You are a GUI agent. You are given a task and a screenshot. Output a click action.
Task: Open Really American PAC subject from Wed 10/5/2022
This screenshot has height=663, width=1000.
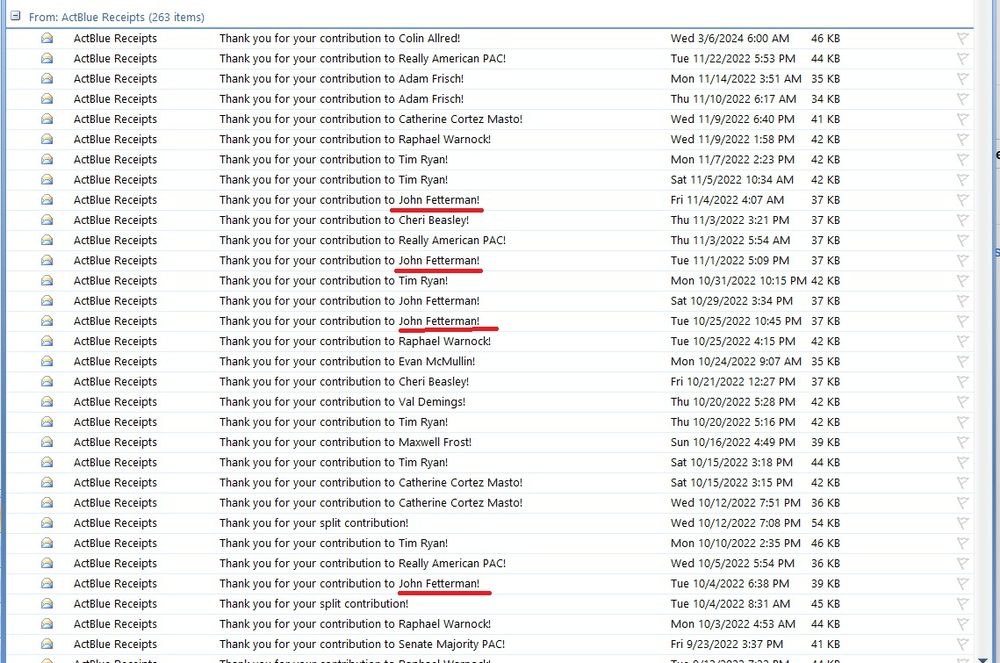pyautogui.click(x=362, y=563)
